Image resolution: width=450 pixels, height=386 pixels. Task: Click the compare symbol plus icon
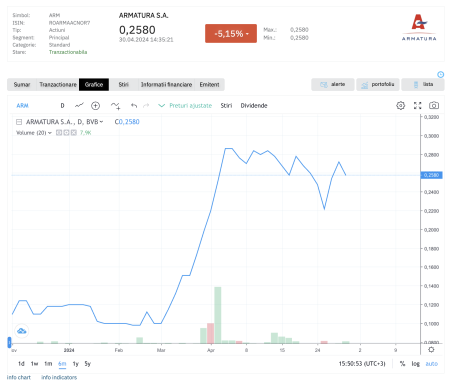coord(96,106)
